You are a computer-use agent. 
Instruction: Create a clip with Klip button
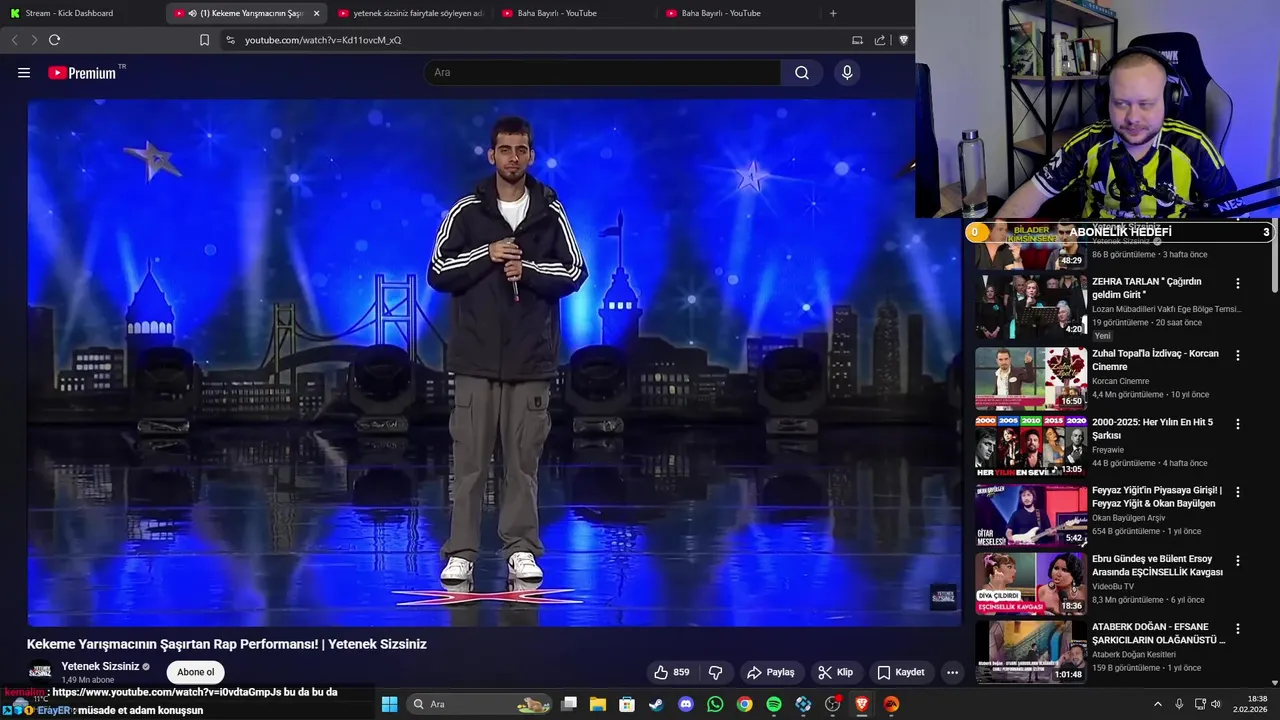point(835,672)
